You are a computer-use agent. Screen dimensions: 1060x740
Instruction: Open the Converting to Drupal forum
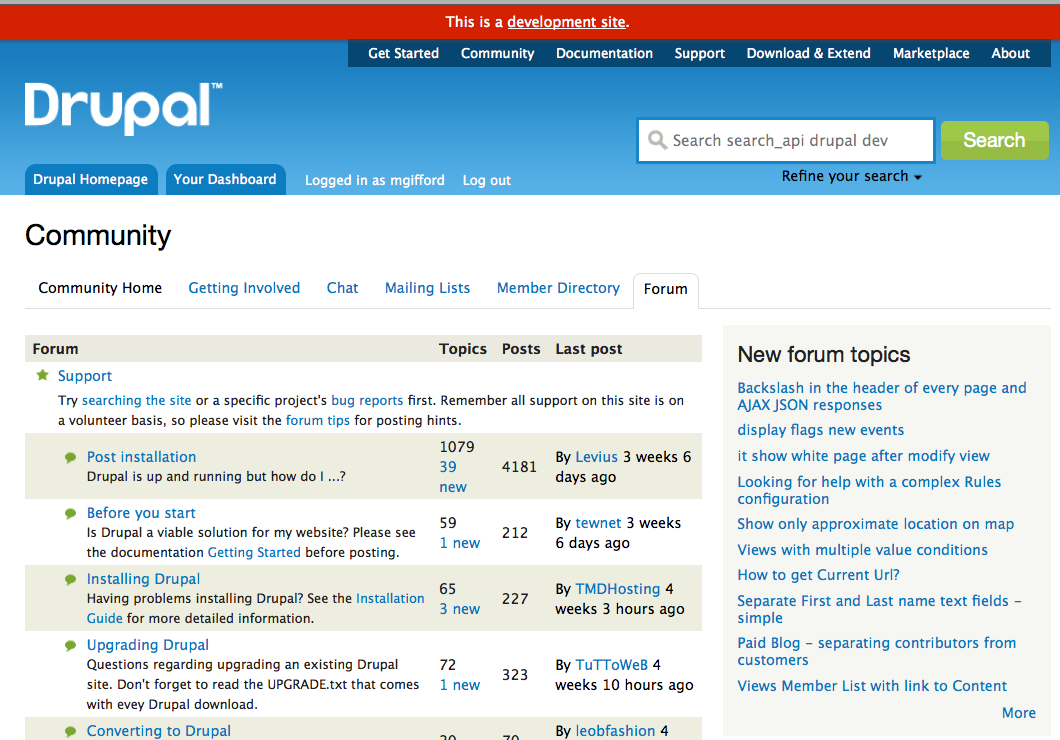tap(159, 731)
